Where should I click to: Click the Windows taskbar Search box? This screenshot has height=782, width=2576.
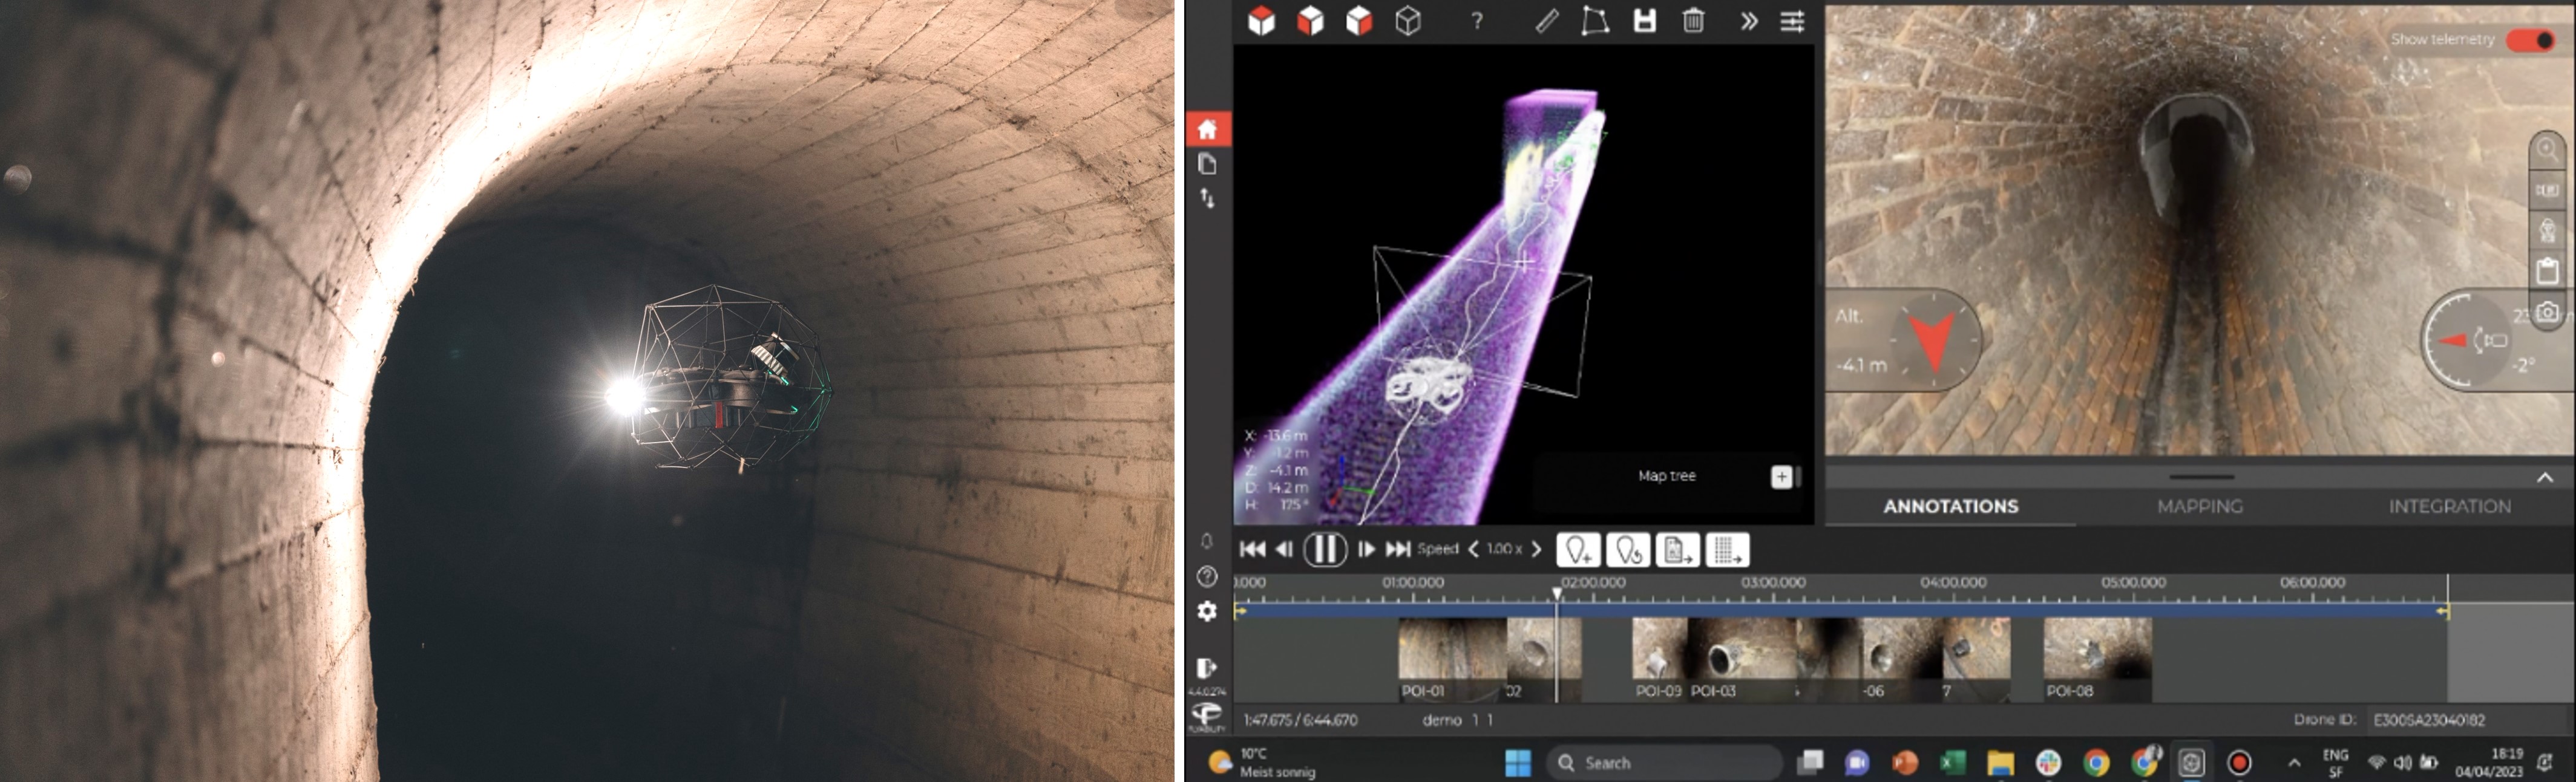[1664, 763]
